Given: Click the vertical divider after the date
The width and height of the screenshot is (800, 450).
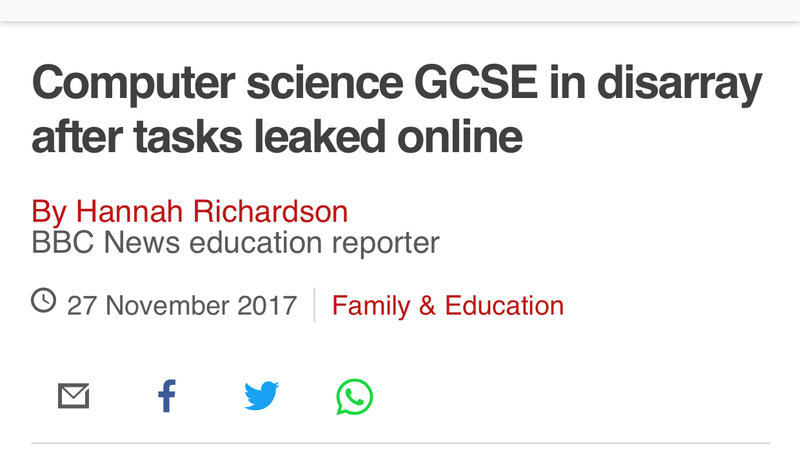Looking at the screenshot, I should [x=314, y=305].
